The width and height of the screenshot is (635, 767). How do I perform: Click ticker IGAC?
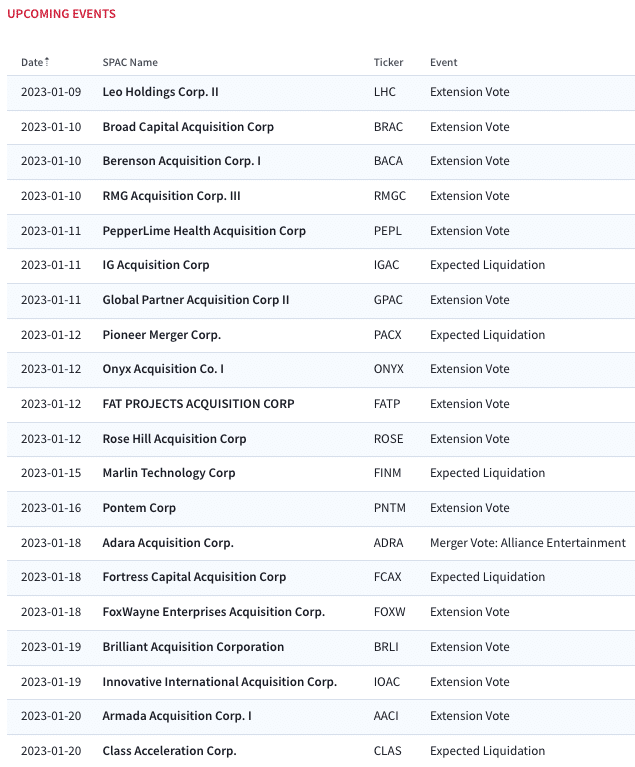(x=386, y=265)
